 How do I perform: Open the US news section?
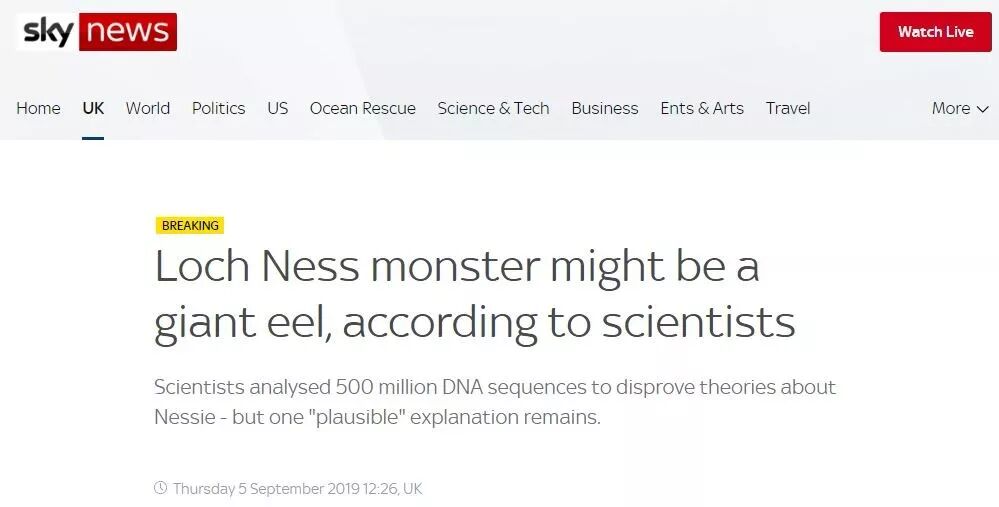tap(277, 108)
